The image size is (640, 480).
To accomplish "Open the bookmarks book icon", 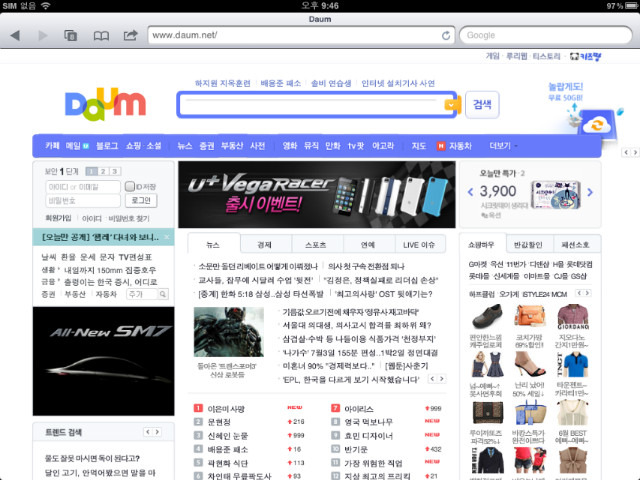I will (101, 36).
